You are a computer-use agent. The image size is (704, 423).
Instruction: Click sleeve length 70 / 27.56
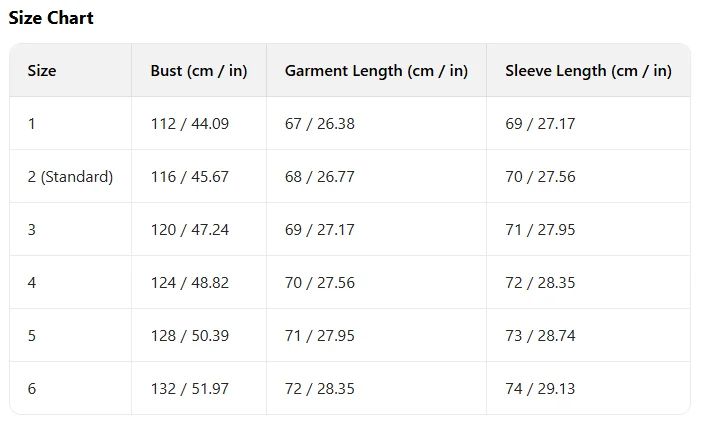tap(540, 177)
